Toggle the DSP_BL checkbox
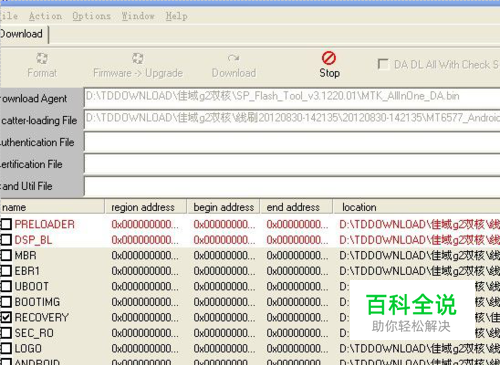This screenshot has width=500, height=365. [x=6, y=240]
